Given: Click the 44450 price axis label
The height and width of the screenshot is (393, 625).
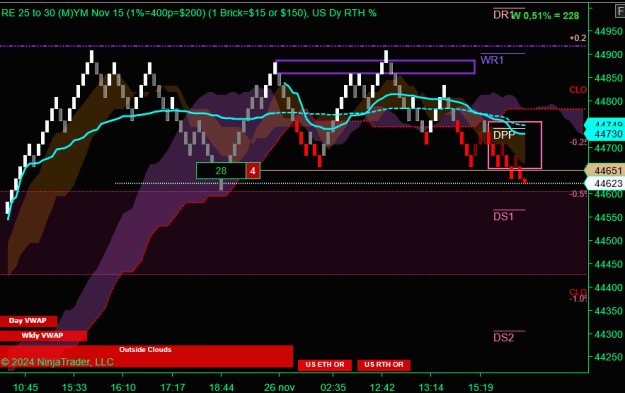Looking at the screenshot, I should (x=608, y=264).
